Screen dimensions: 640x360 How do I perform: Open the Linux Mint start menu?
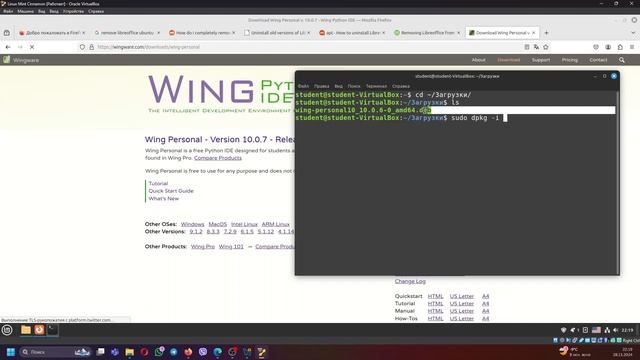(x=7, y=330)
